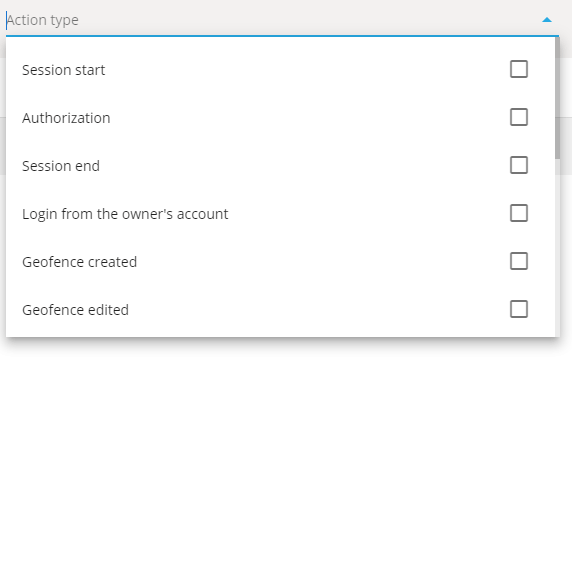Collapse the Action type dropdown arrow
The image size is (572, 572).
pos(546,20)
